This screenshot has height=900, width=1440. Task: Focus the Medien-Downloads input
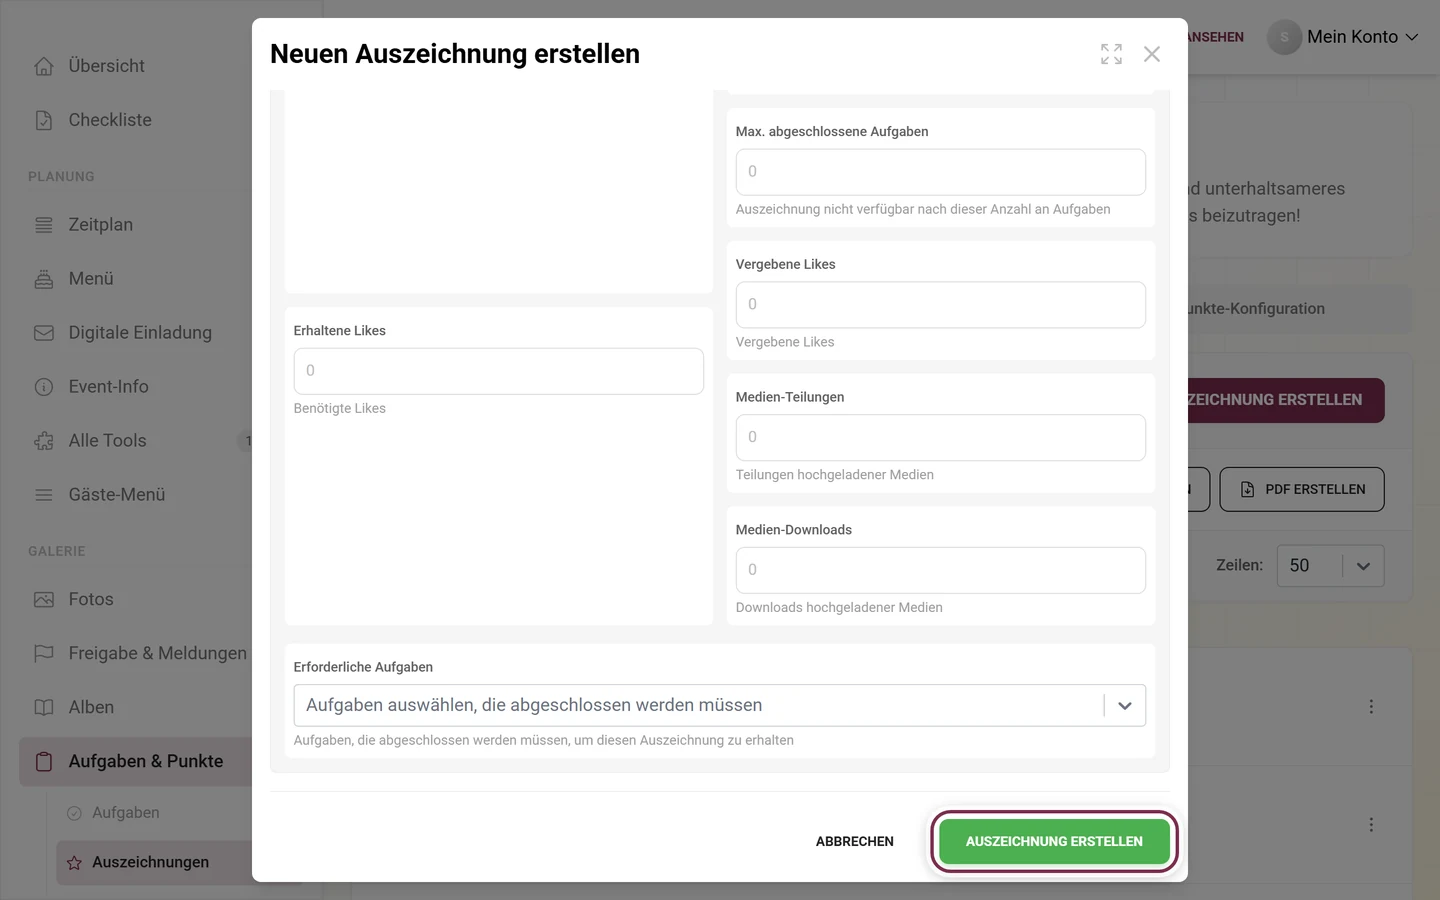point(941,570)
